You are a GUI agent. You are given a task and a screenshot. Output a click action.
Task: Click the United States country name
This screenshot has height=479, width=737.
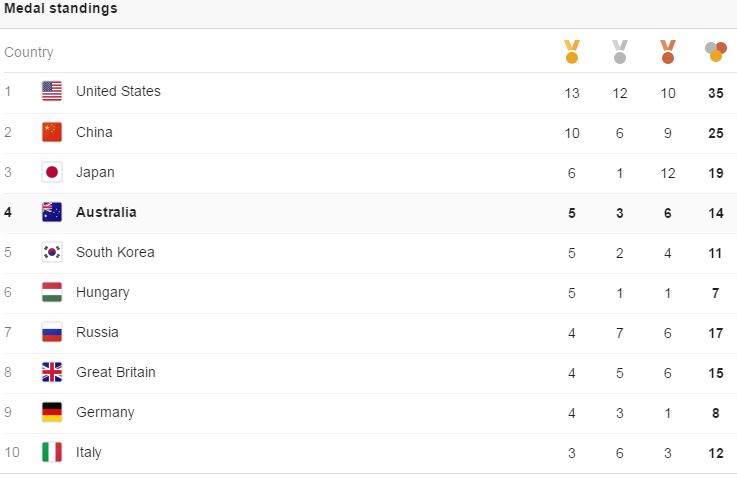pyautogui.click(x=118, y=91)
